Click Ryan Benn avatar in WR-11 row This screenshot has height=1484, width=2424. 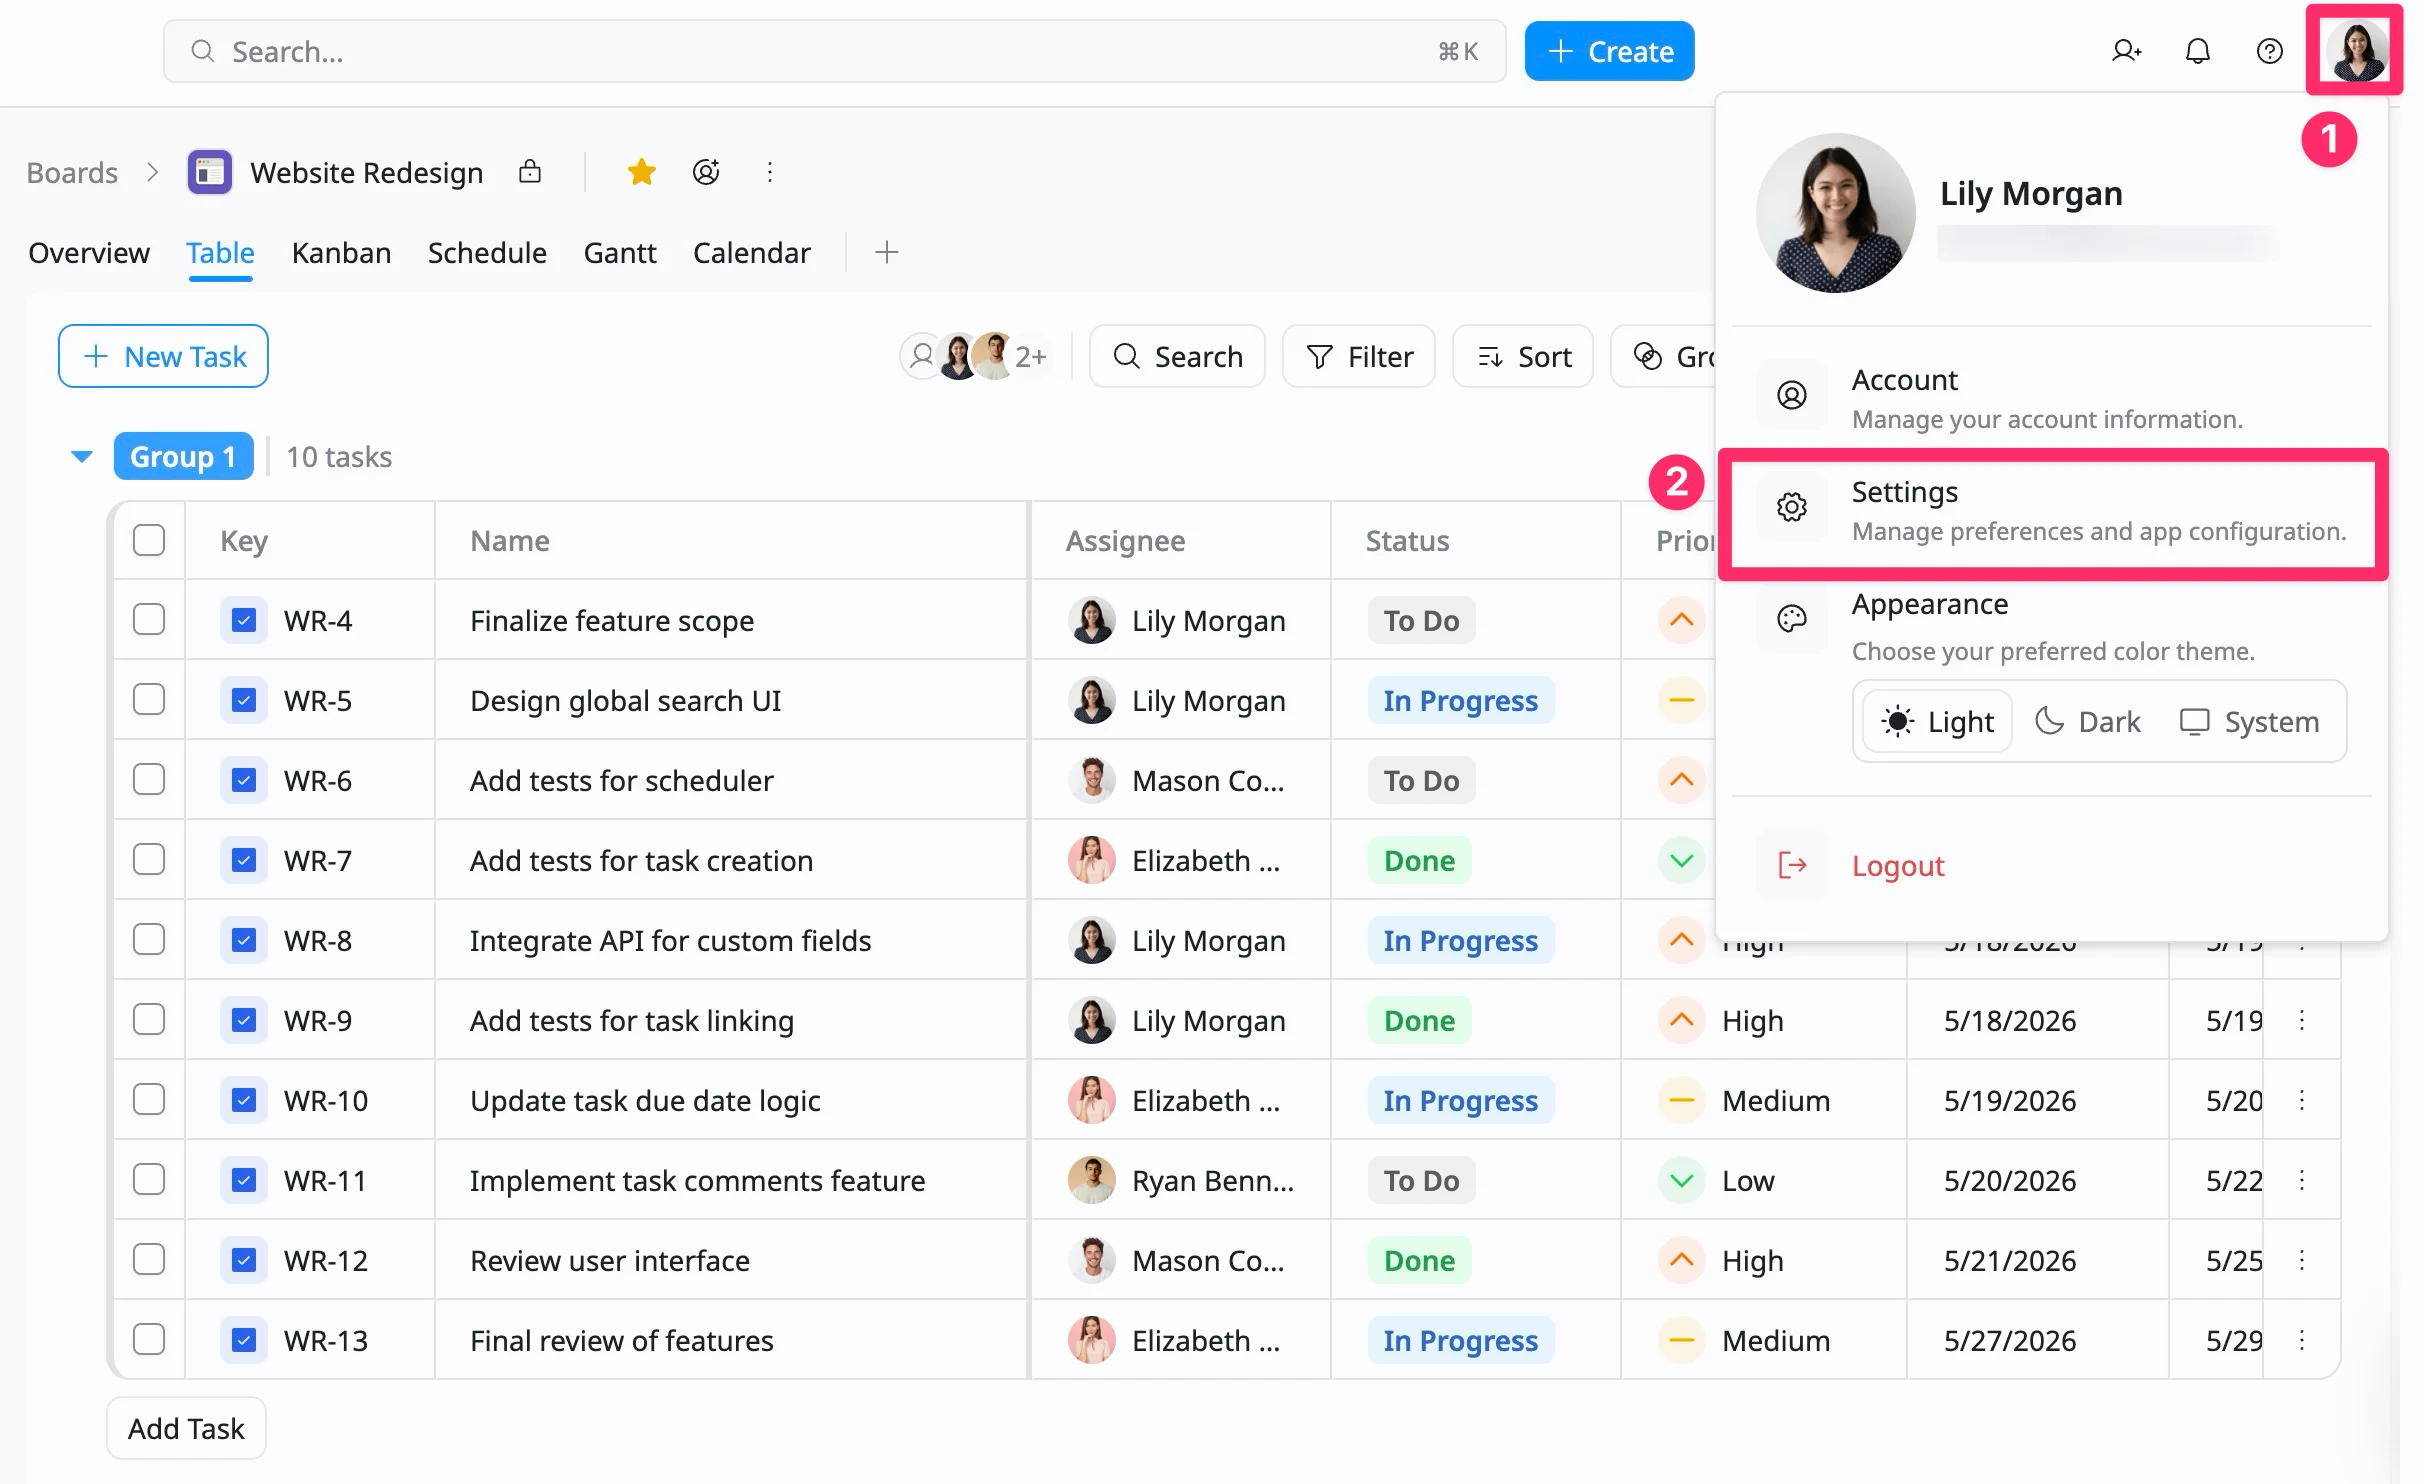pos(1091,1180)
